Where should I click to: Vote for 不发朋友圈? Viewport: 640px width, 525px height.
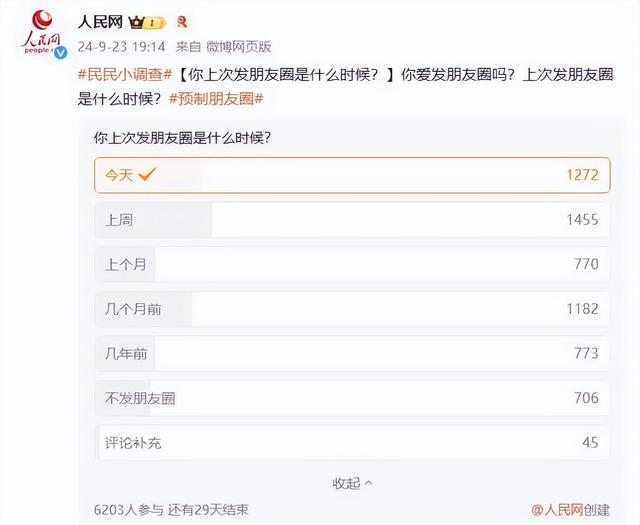(x=352, y=398)
